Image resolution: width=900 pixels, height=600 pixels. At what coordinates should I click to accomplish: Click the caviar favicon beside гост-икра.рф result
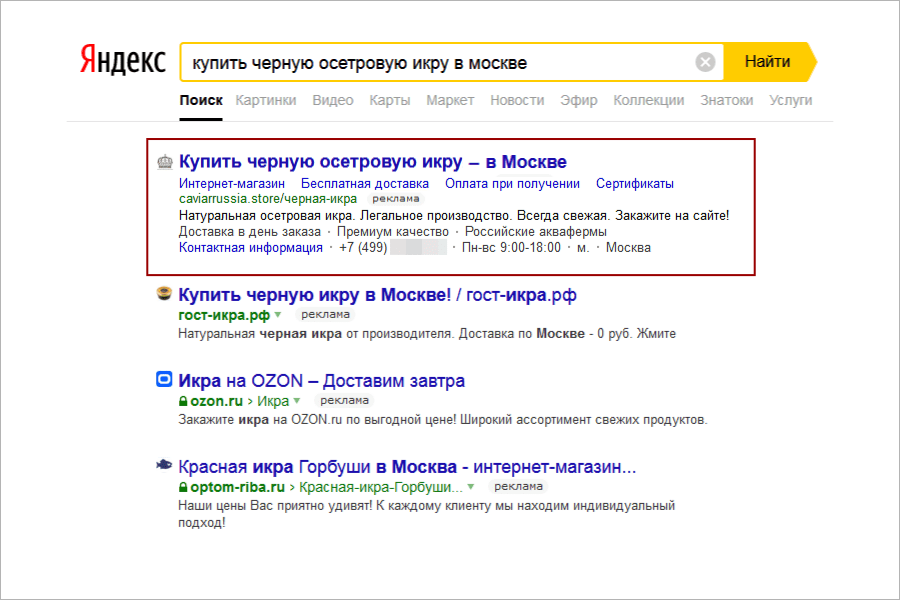pos(165,295)
